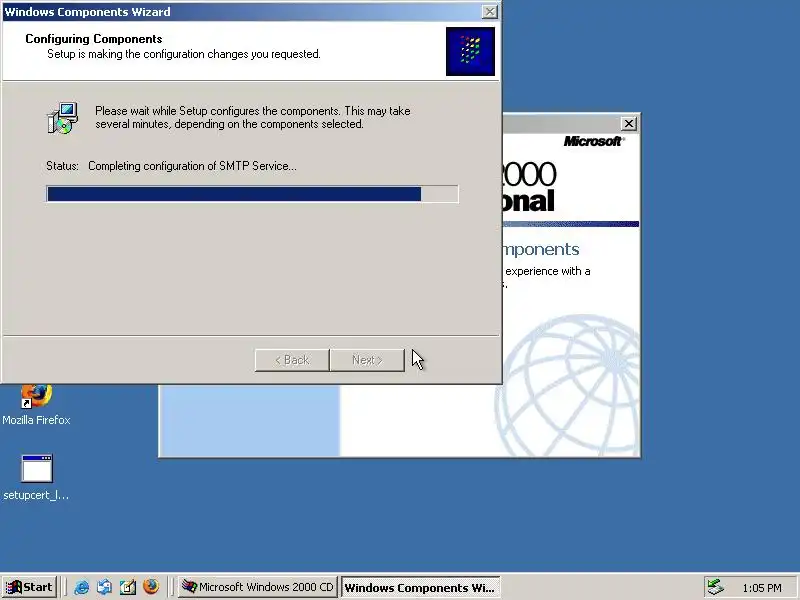The height and width of the screenshot is (600, 800).
Task: Click the Windows flag logo in wizard header
Action: pos(470,52)
